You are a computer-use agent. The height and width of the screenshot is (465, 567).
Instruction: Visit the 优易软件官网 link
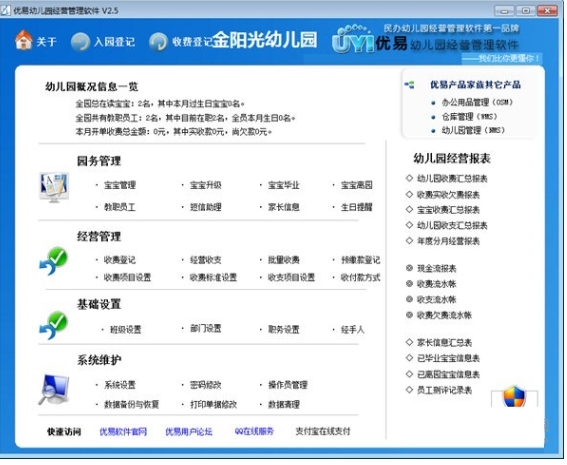point(123,432)
